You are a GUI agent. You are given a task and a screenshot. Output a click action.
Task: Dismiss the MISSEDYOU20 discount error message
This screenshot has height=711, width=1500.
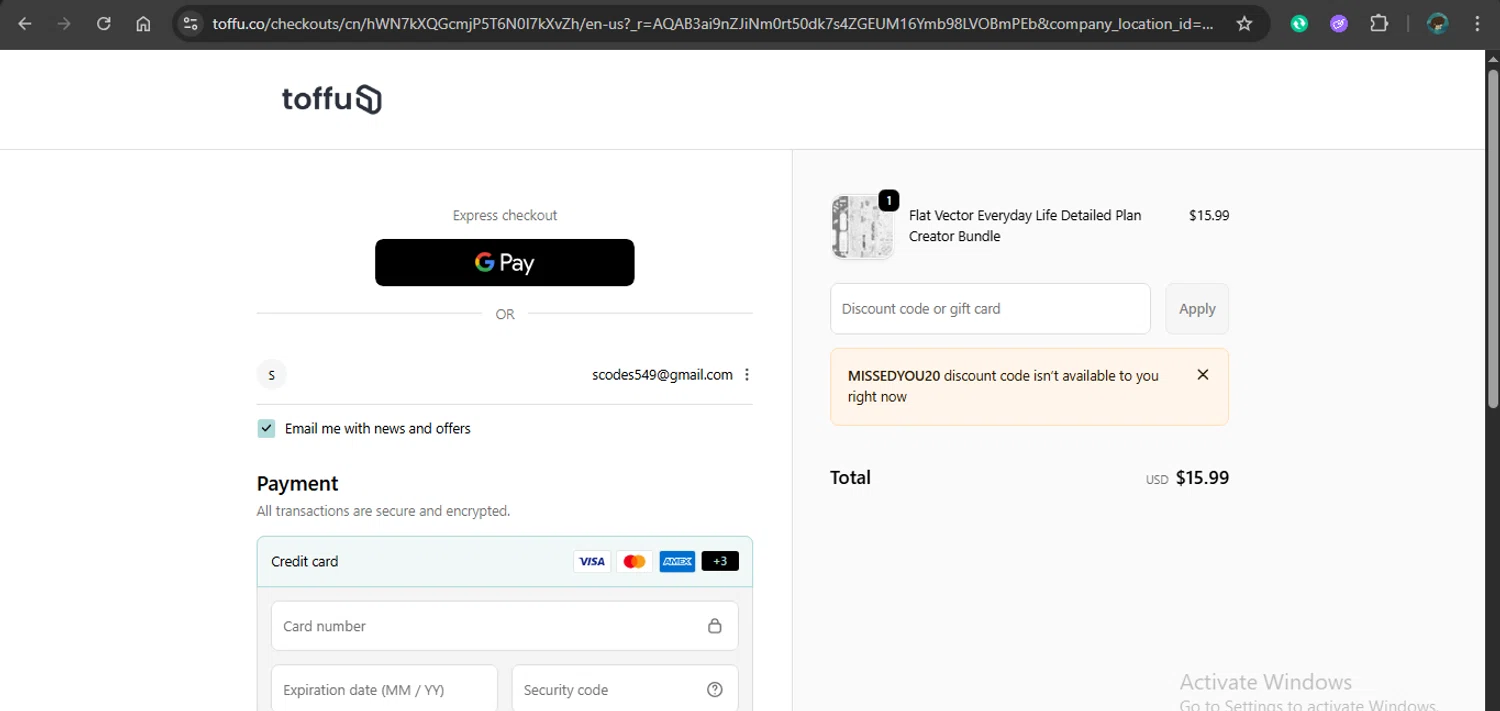pyautogui.click(x=1203, y=375)
